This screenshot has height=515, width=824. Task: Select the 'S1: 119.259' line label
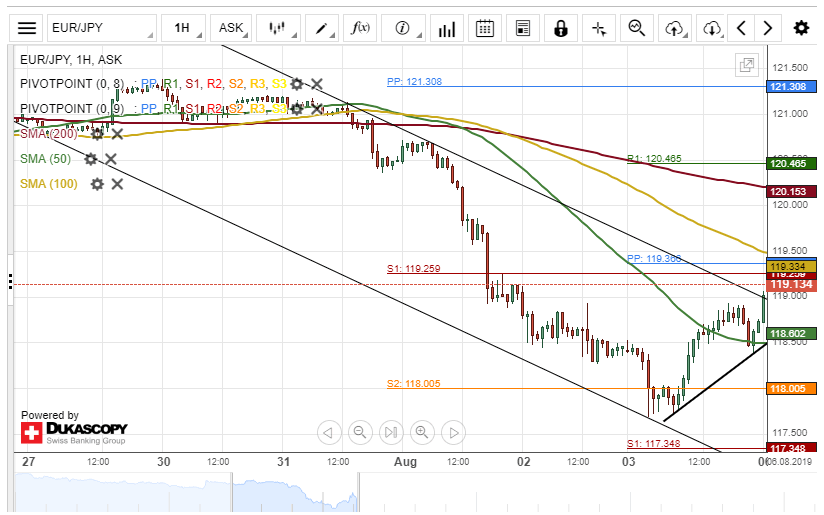[414, 269]
